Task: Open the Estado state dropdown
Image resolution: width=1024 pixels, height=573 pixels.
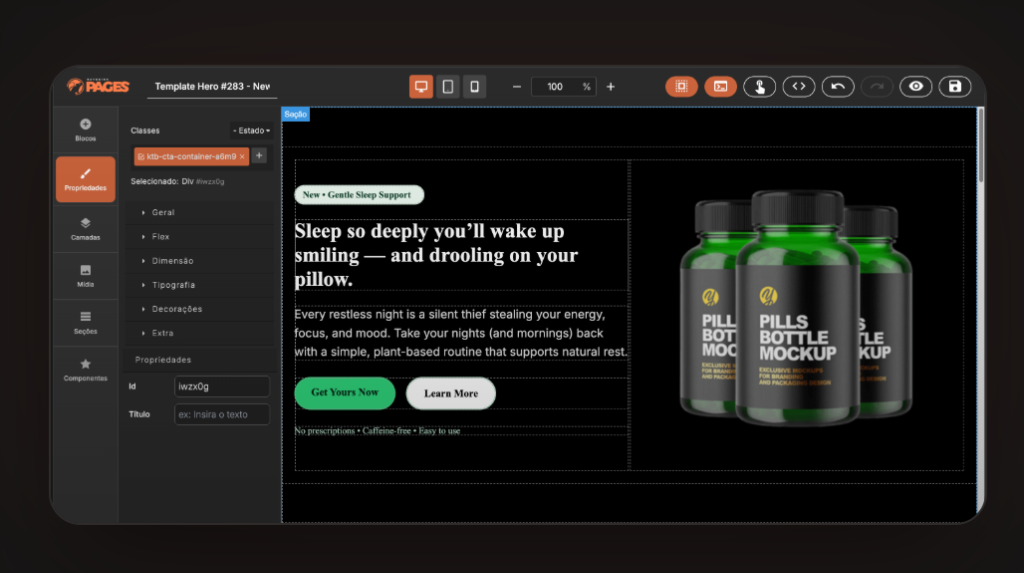Action: click(251, 131)
